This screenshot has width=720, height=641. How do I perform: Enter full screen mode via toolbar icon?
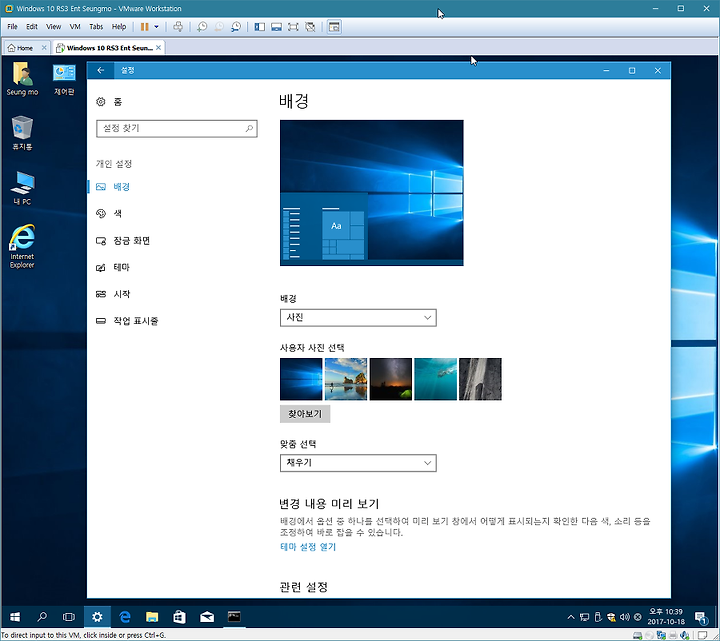tap(293, 27)
